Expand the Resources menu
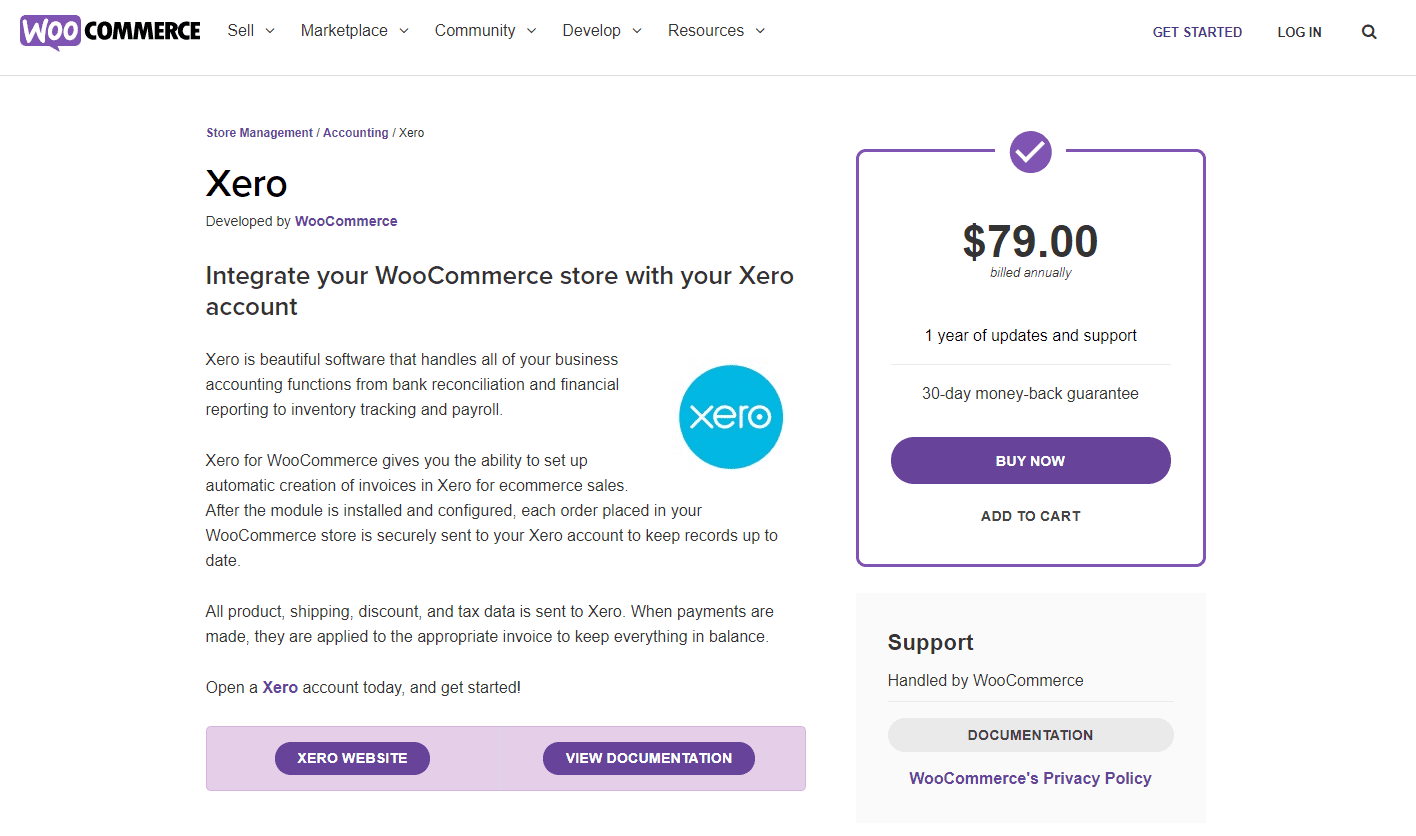1416x836 pixels. (707, 31)
